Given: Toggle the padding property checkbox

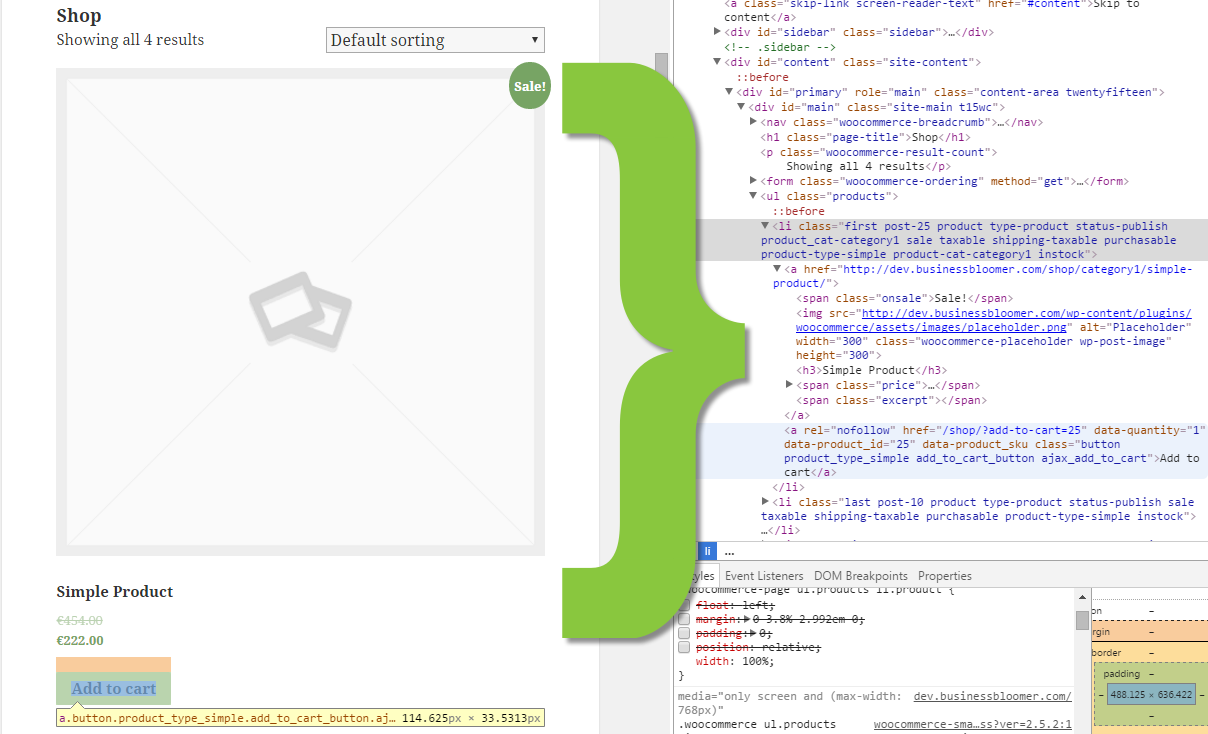Looking at the screenshot, I should click(684, 633).
